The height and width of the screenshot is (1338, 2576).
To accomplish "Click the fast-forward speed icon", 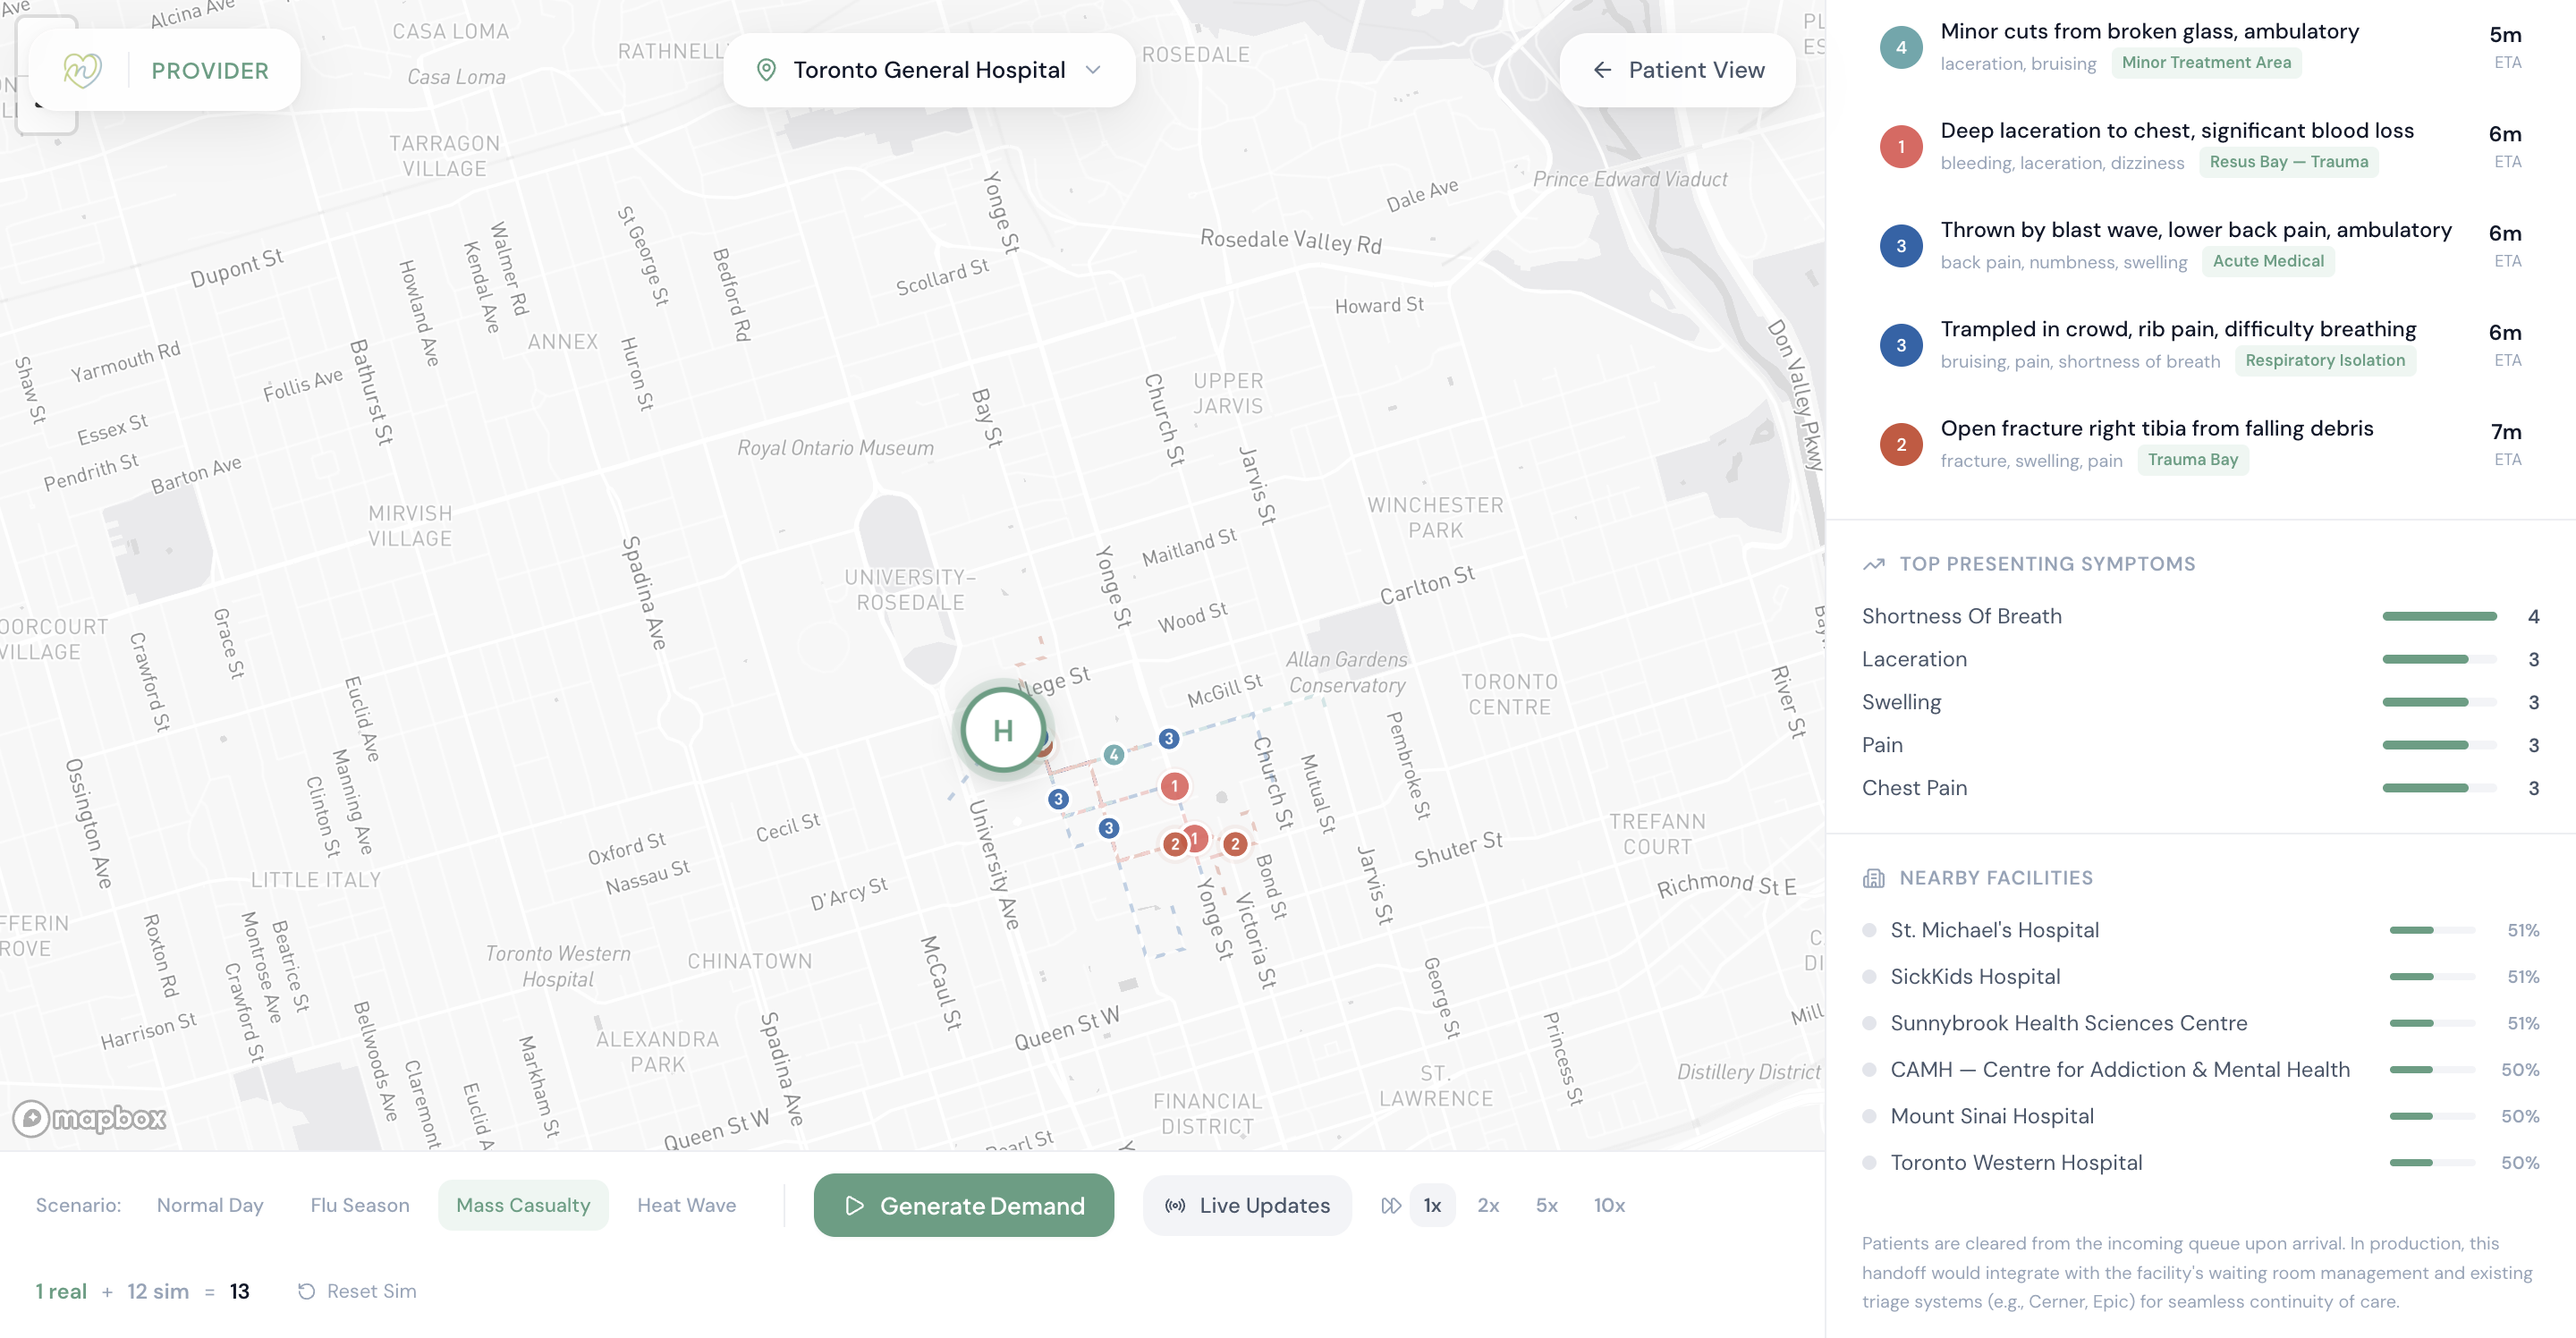I will (1390, 1205).
